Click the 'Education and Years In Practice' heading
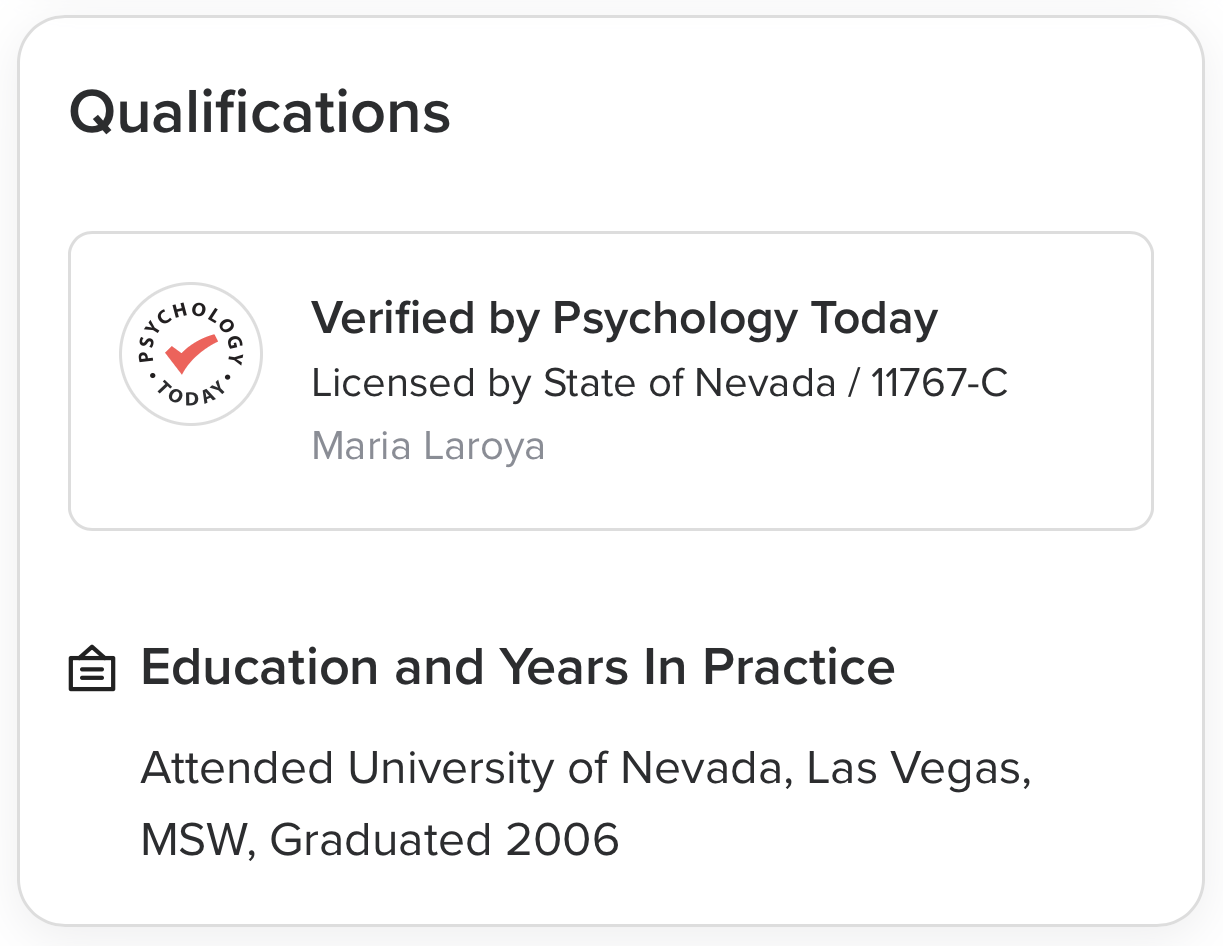Image resolution: width=1223 pixels, height=946 pixels. [517, 667]
